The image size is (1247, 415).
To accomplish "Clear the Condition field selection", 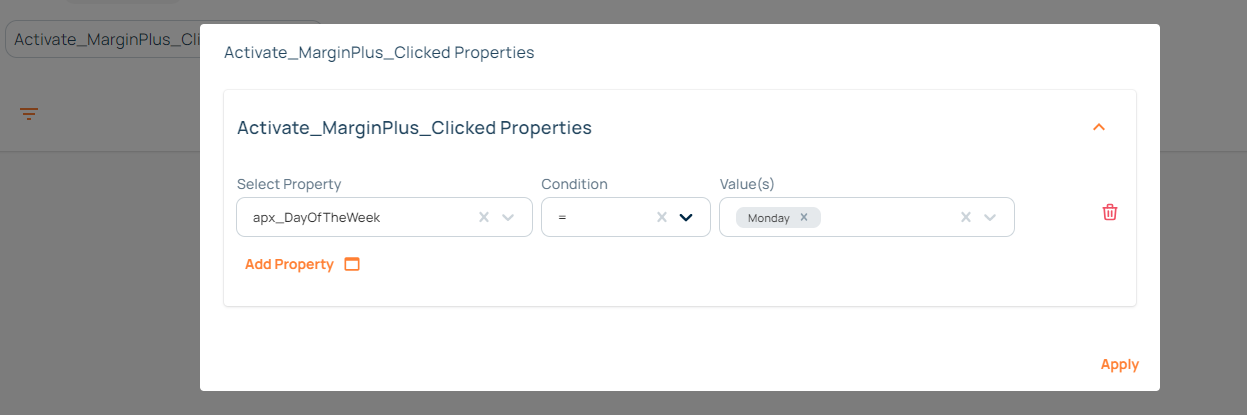I will pos(661,217).
